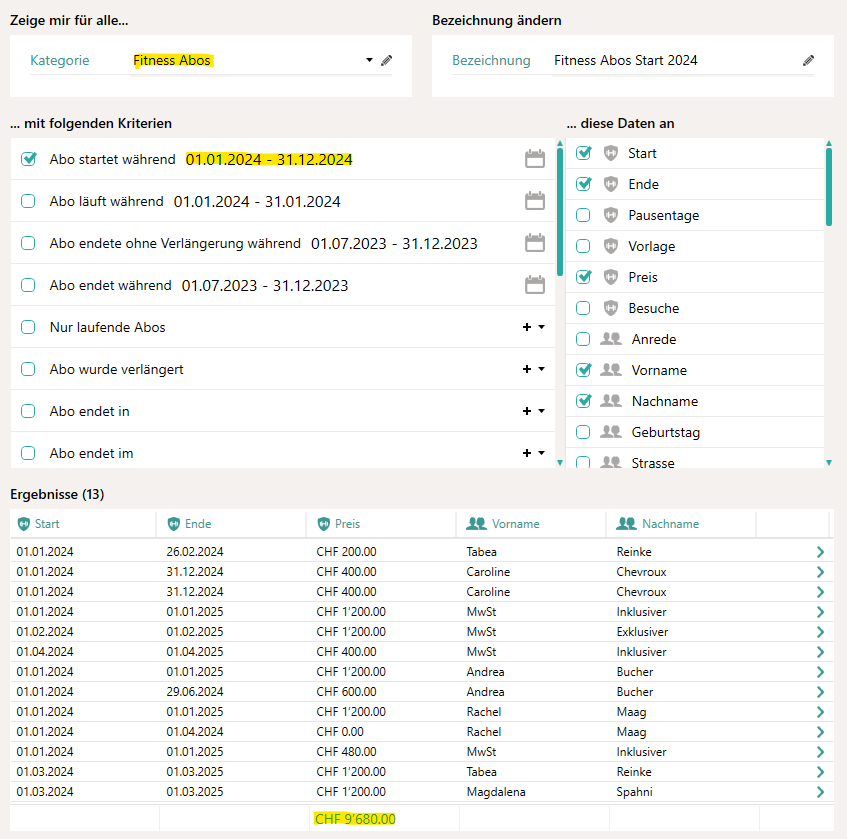
Task: Open calendar for 'Abo läuft während'
Action: point(535,201)
